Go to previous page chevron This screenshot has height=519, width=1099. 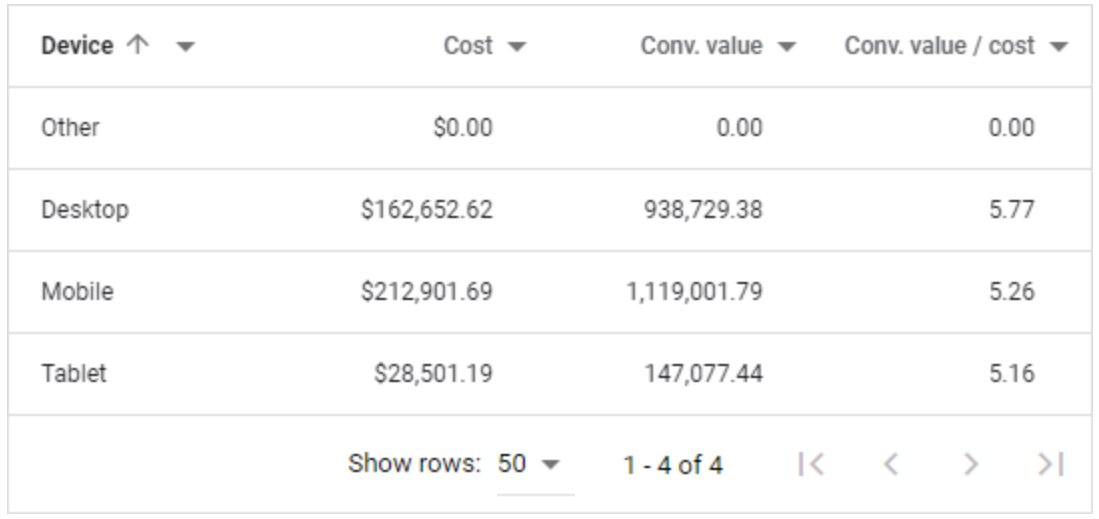891,464
